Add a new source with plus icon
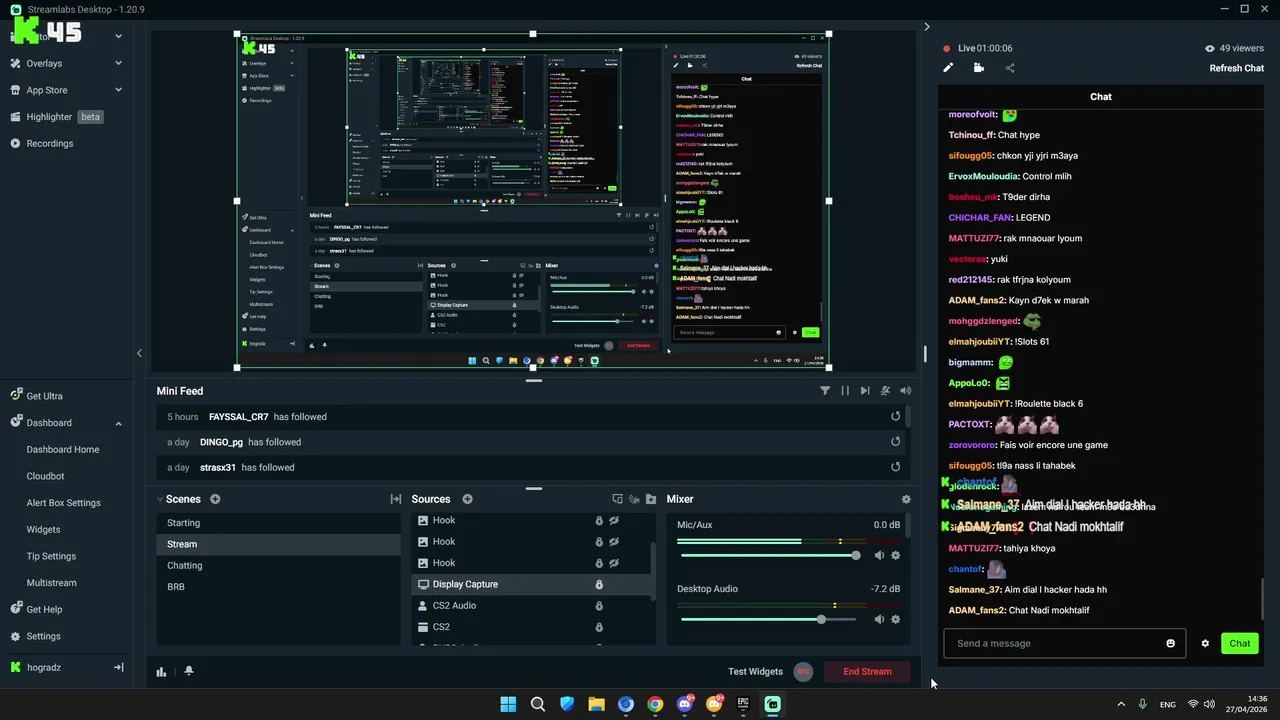This screenshot has width=1280, height=720. (467, 499)
